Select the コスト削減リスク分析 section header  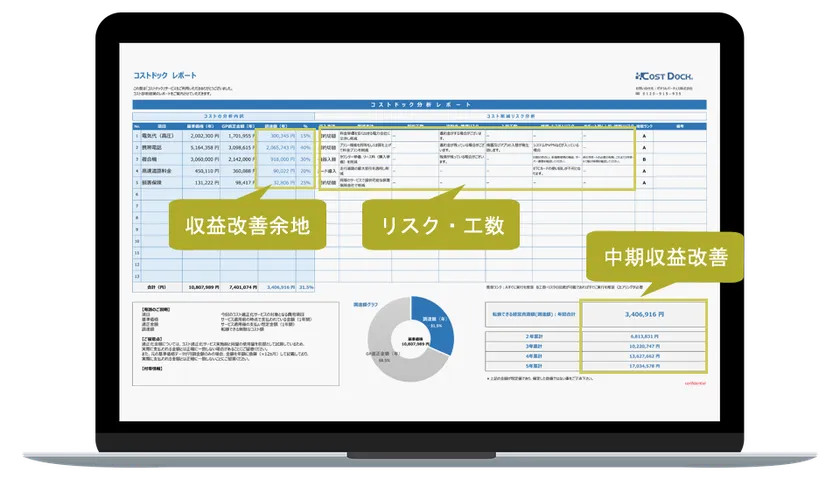[x=511, y=116]
